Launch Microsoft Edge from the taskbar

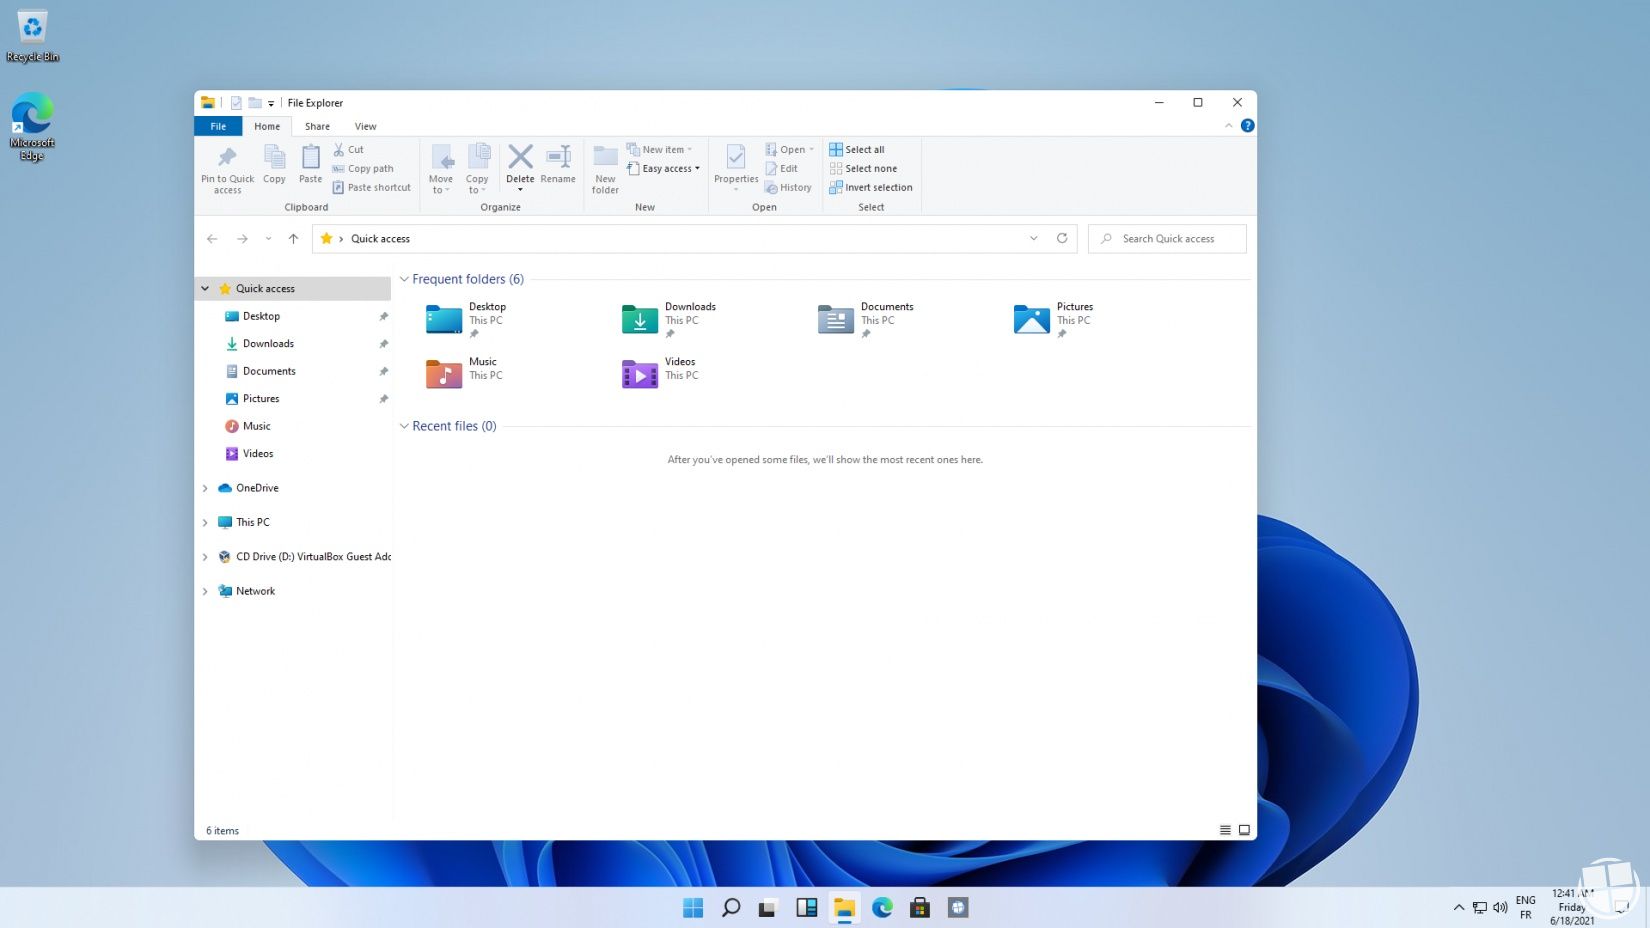click(882, 907)
